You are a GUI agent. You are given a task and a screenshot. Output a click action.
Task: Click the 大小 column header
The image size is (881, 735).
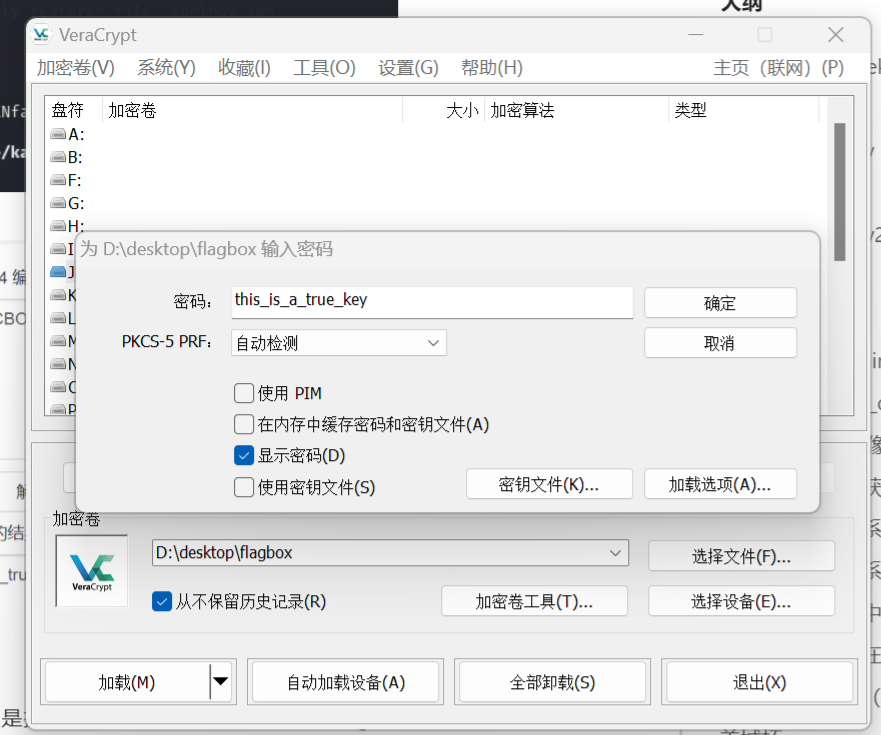click(x=444, y=110)
